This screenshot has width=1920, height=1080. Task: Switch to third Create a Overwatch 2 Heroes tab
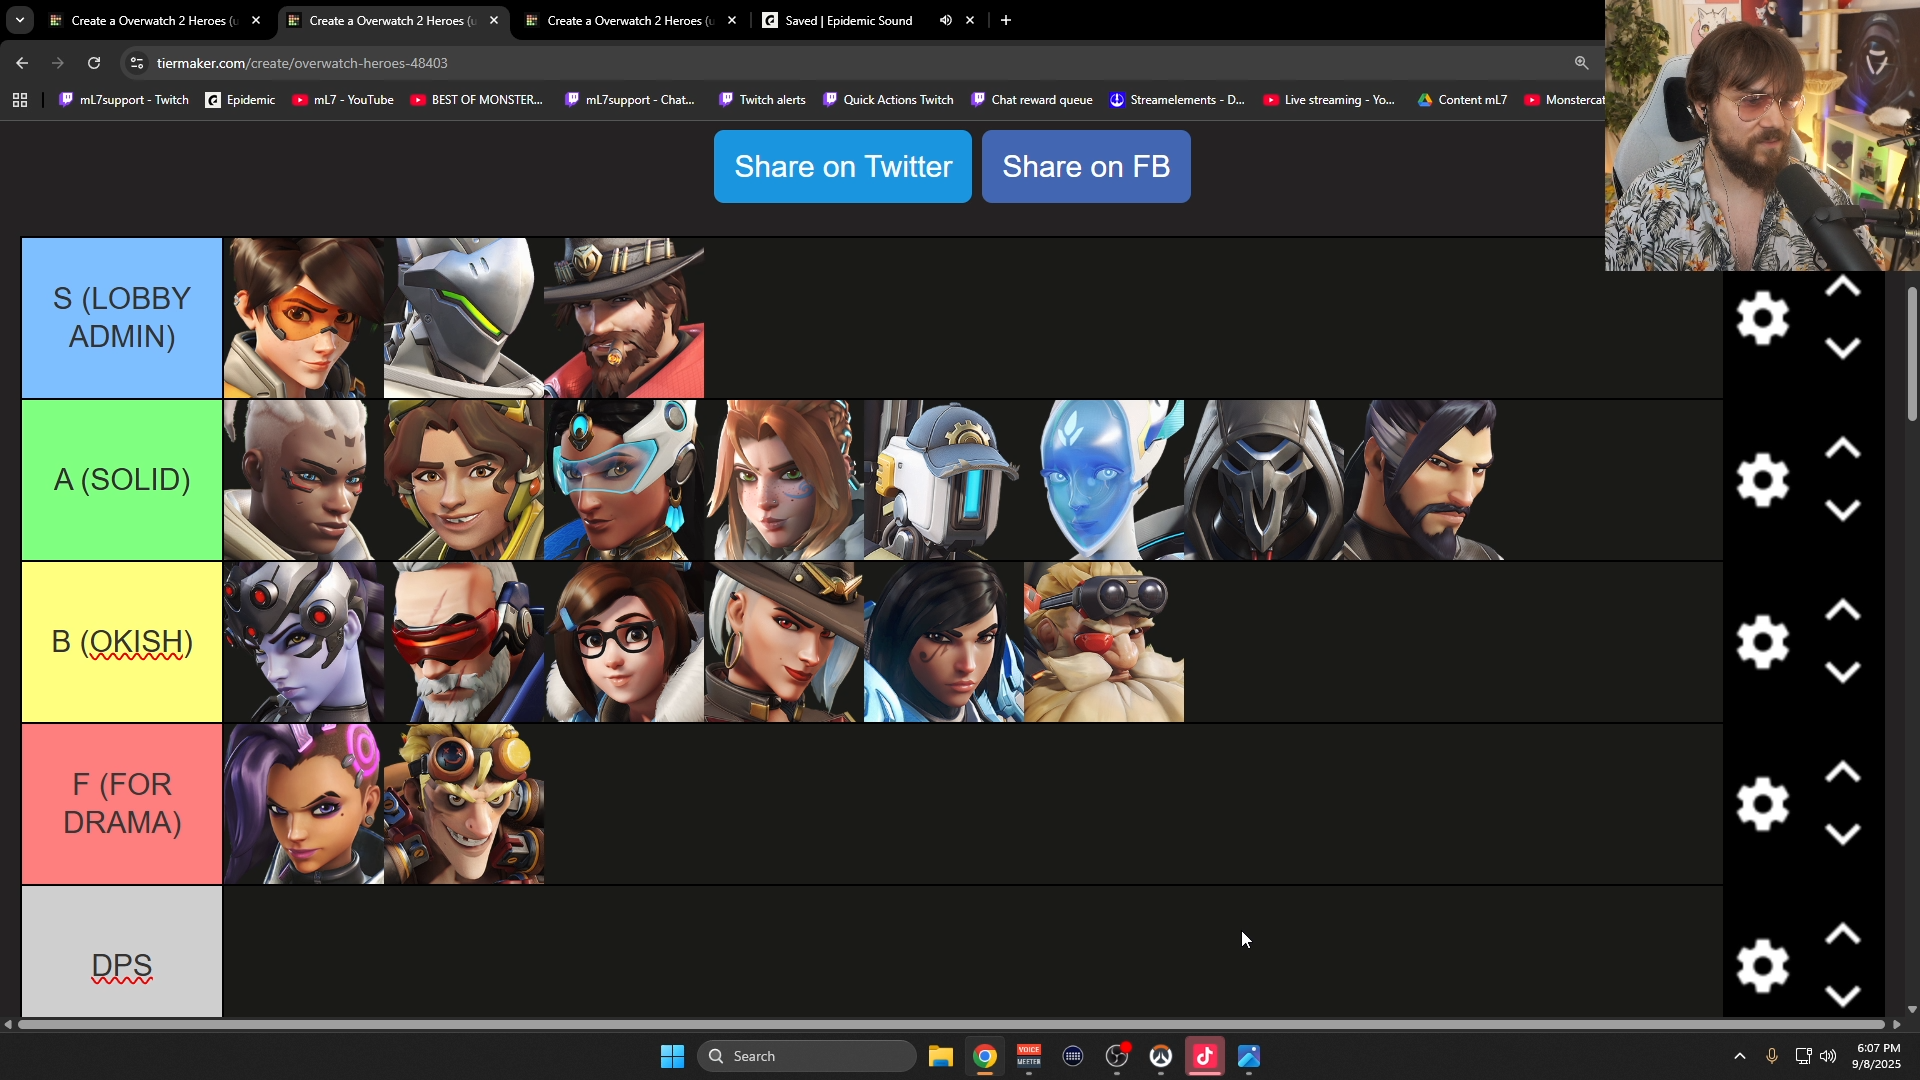pos(630,20)
